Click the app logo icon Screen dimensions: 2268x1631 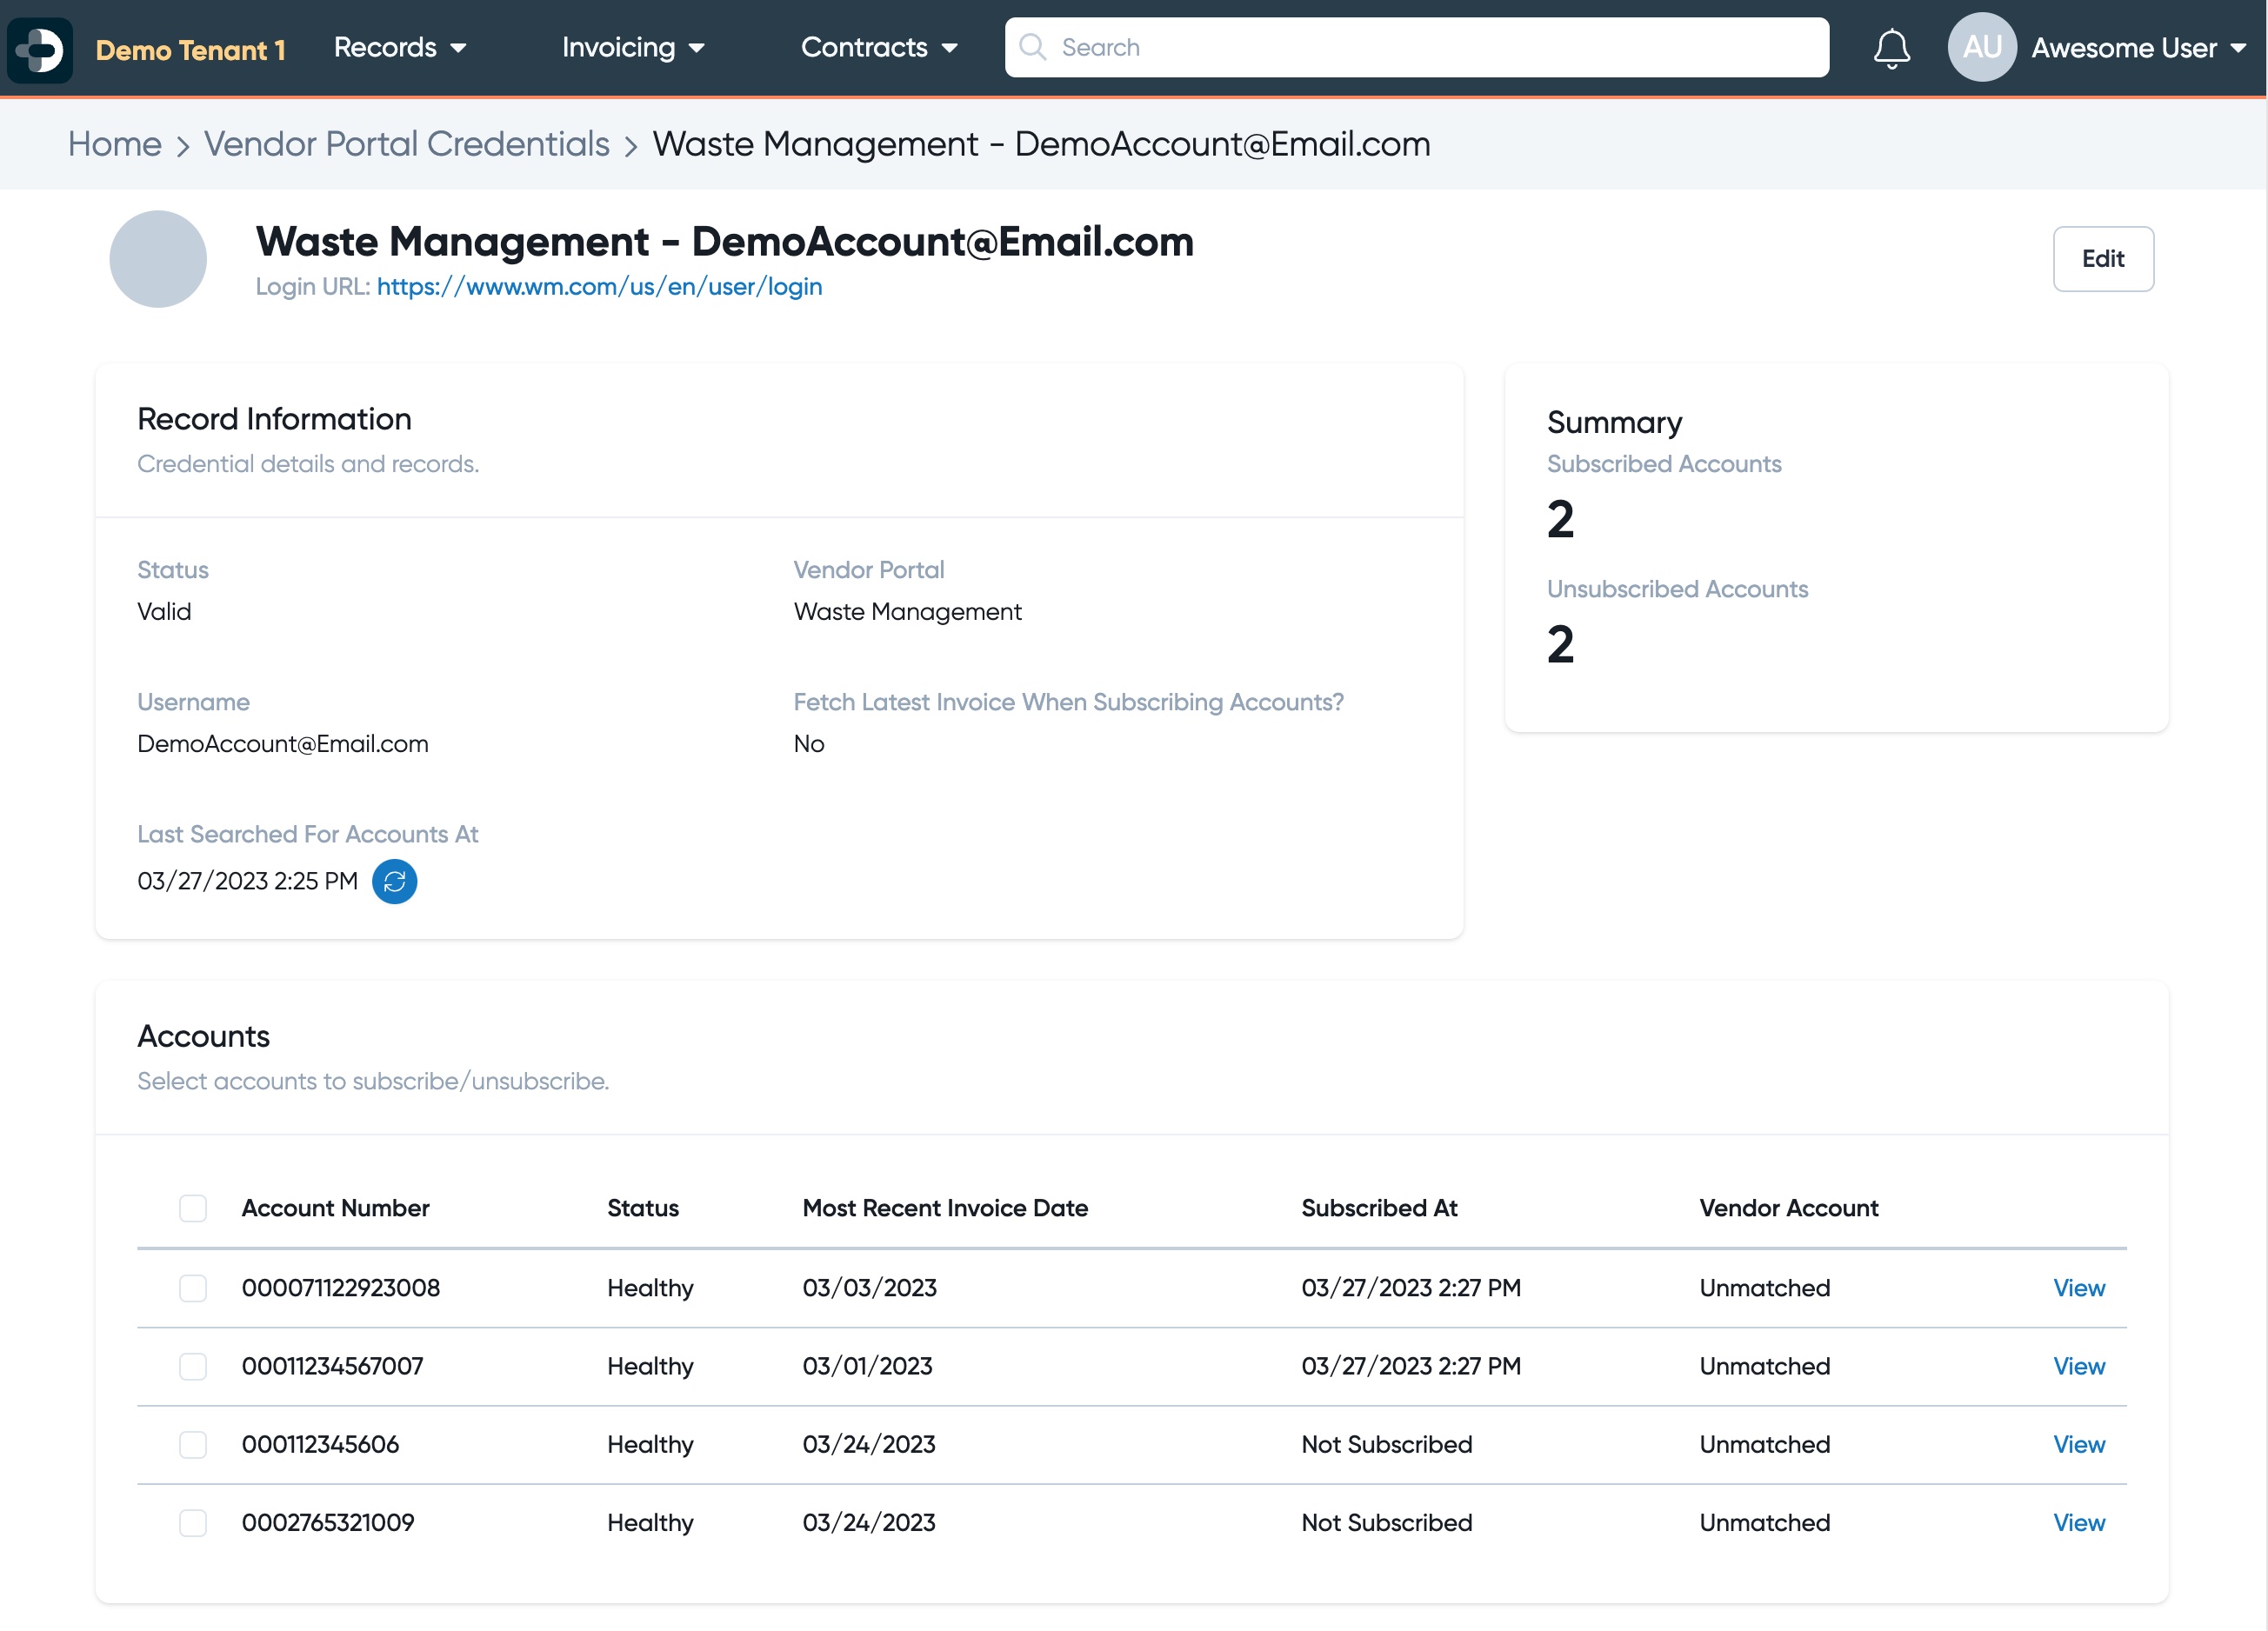tap(40, 49)
